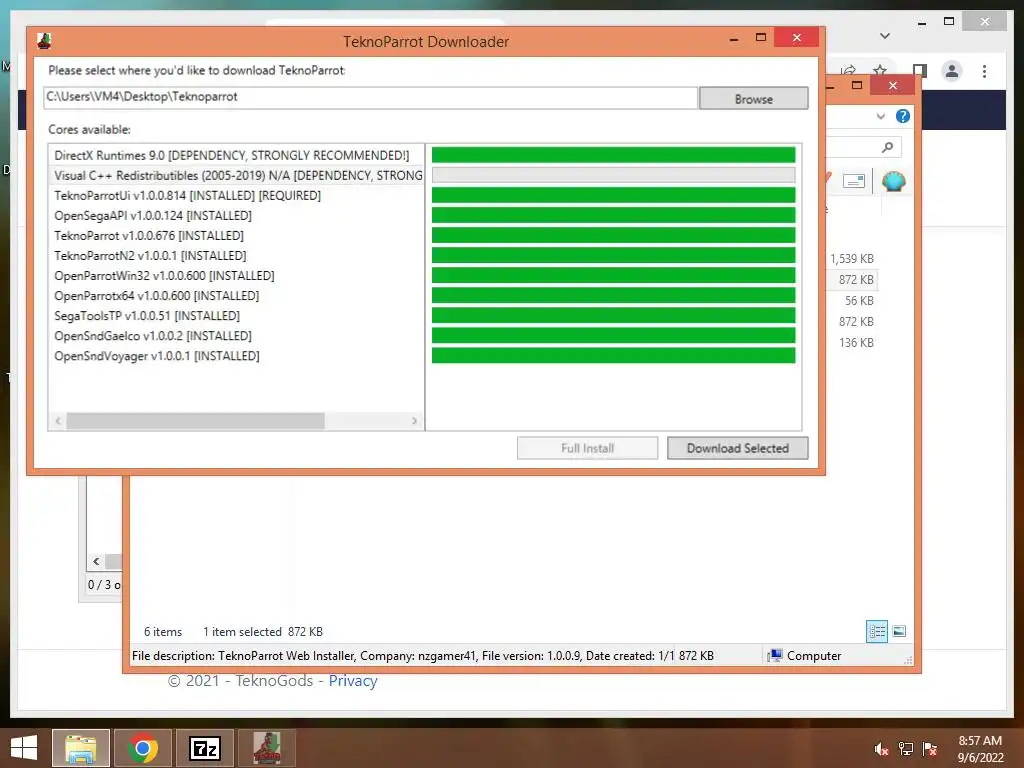Open File Explorer from the taskbar
Viewport: 1024px width, 768px height.
pos(81,748)
